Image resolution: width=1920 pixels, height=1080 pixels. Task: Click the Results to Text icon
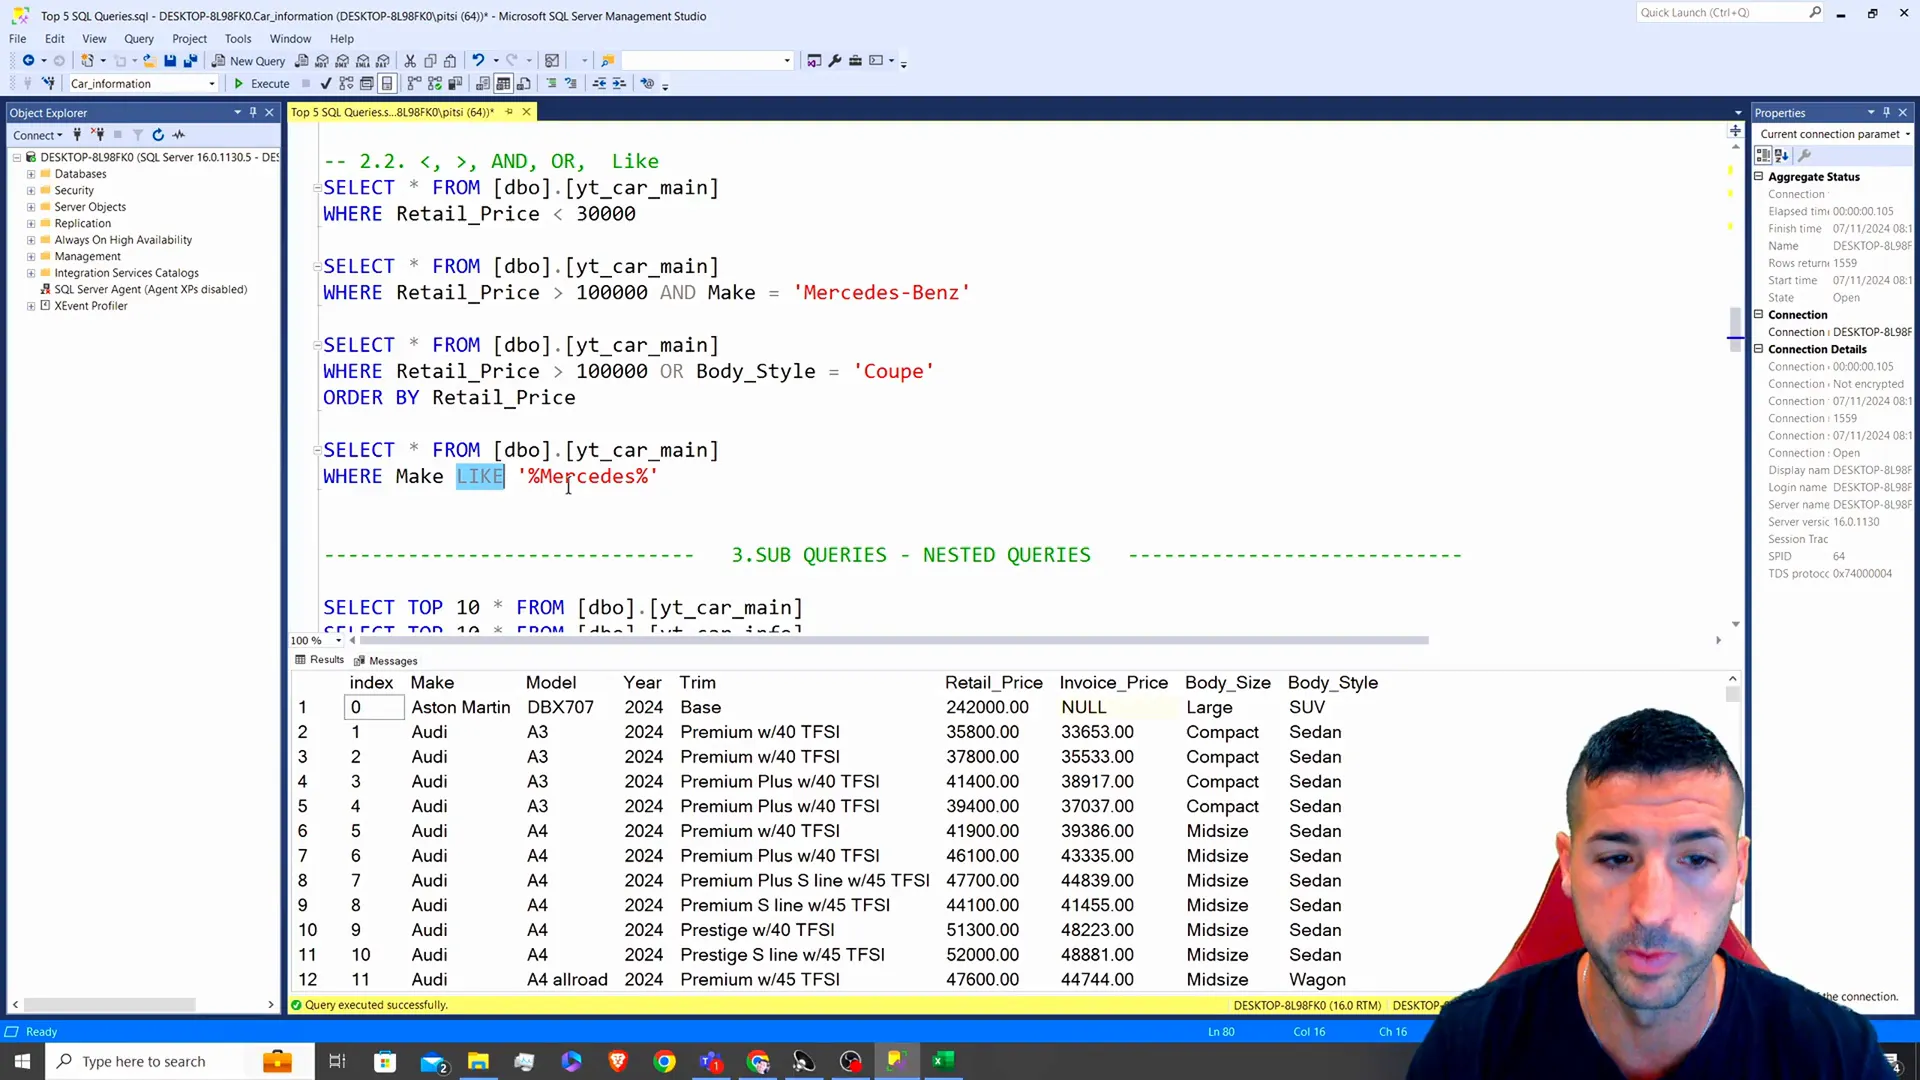[x=483, y=84]
